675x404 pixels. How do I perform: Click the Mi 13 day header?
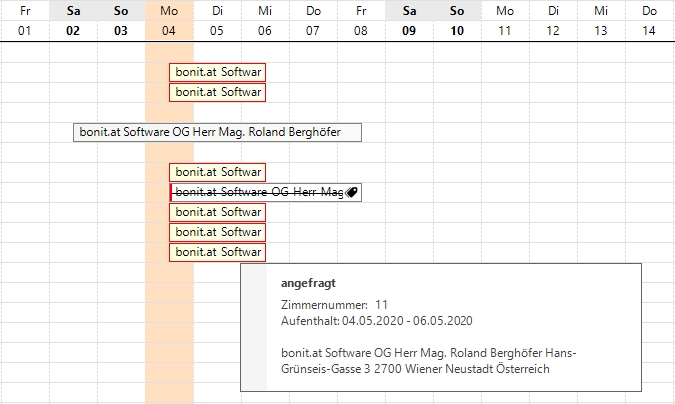click(601, 20)
